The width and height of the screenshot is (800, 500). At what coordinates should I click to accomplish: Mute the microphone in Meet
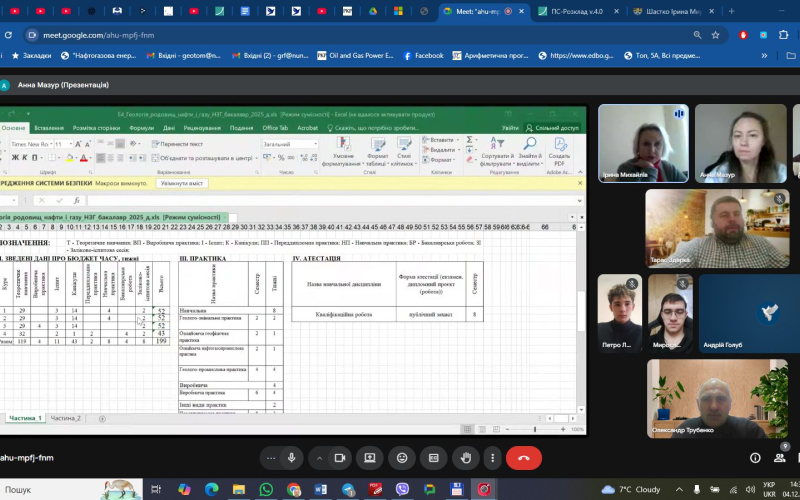[x=292, y=457]
